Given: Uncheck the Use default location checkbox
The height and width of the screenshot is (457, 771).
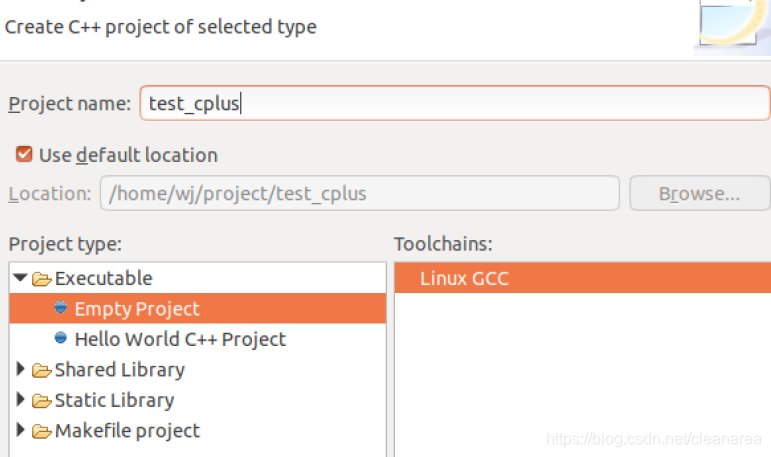Looking at the screenshot, I should (x=24, y=155).
